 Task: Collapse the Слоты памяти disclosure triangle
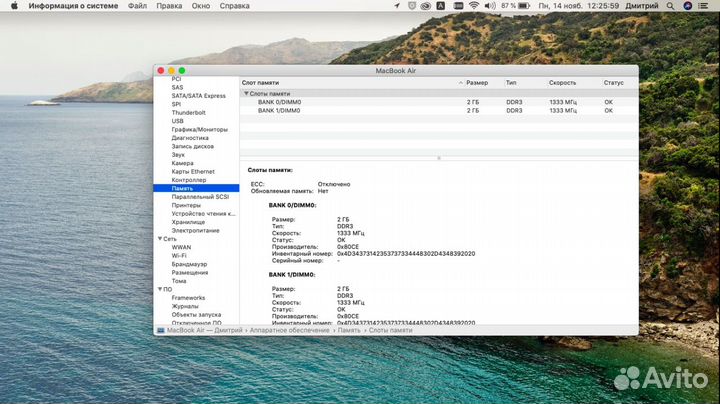click(246, 93)
